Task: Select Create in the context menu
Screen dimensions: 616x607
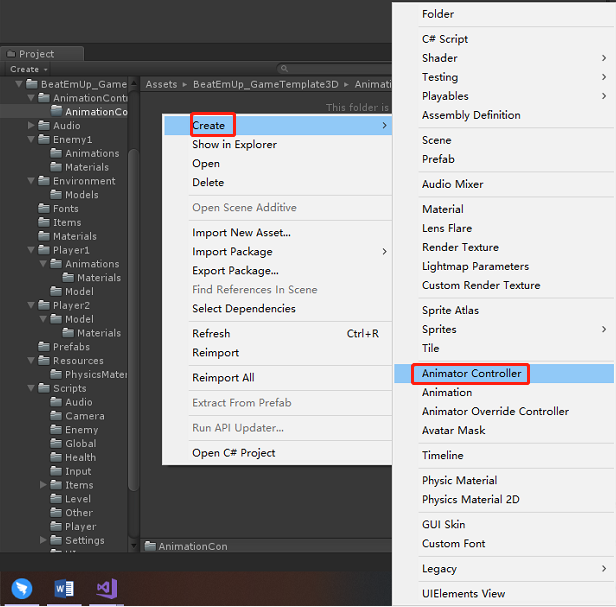Action: coord(278,125)
